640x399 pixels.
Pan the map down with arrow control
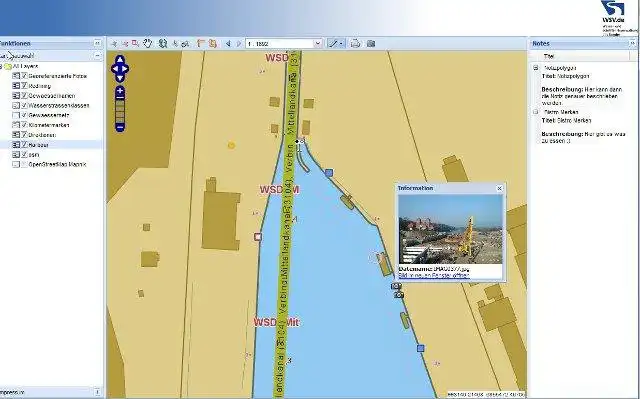click(x=120, y=78)
